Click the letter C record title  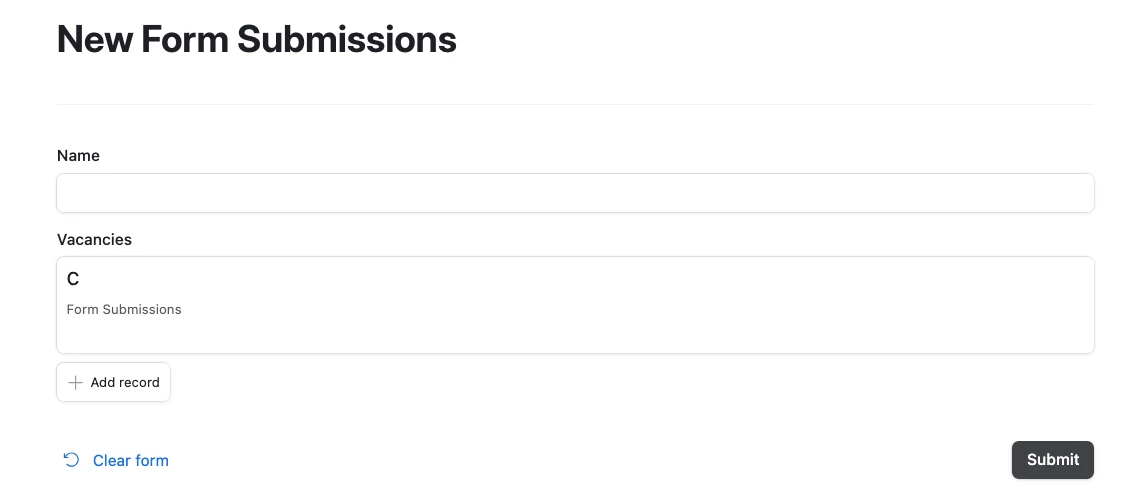(x=73, y=279)
